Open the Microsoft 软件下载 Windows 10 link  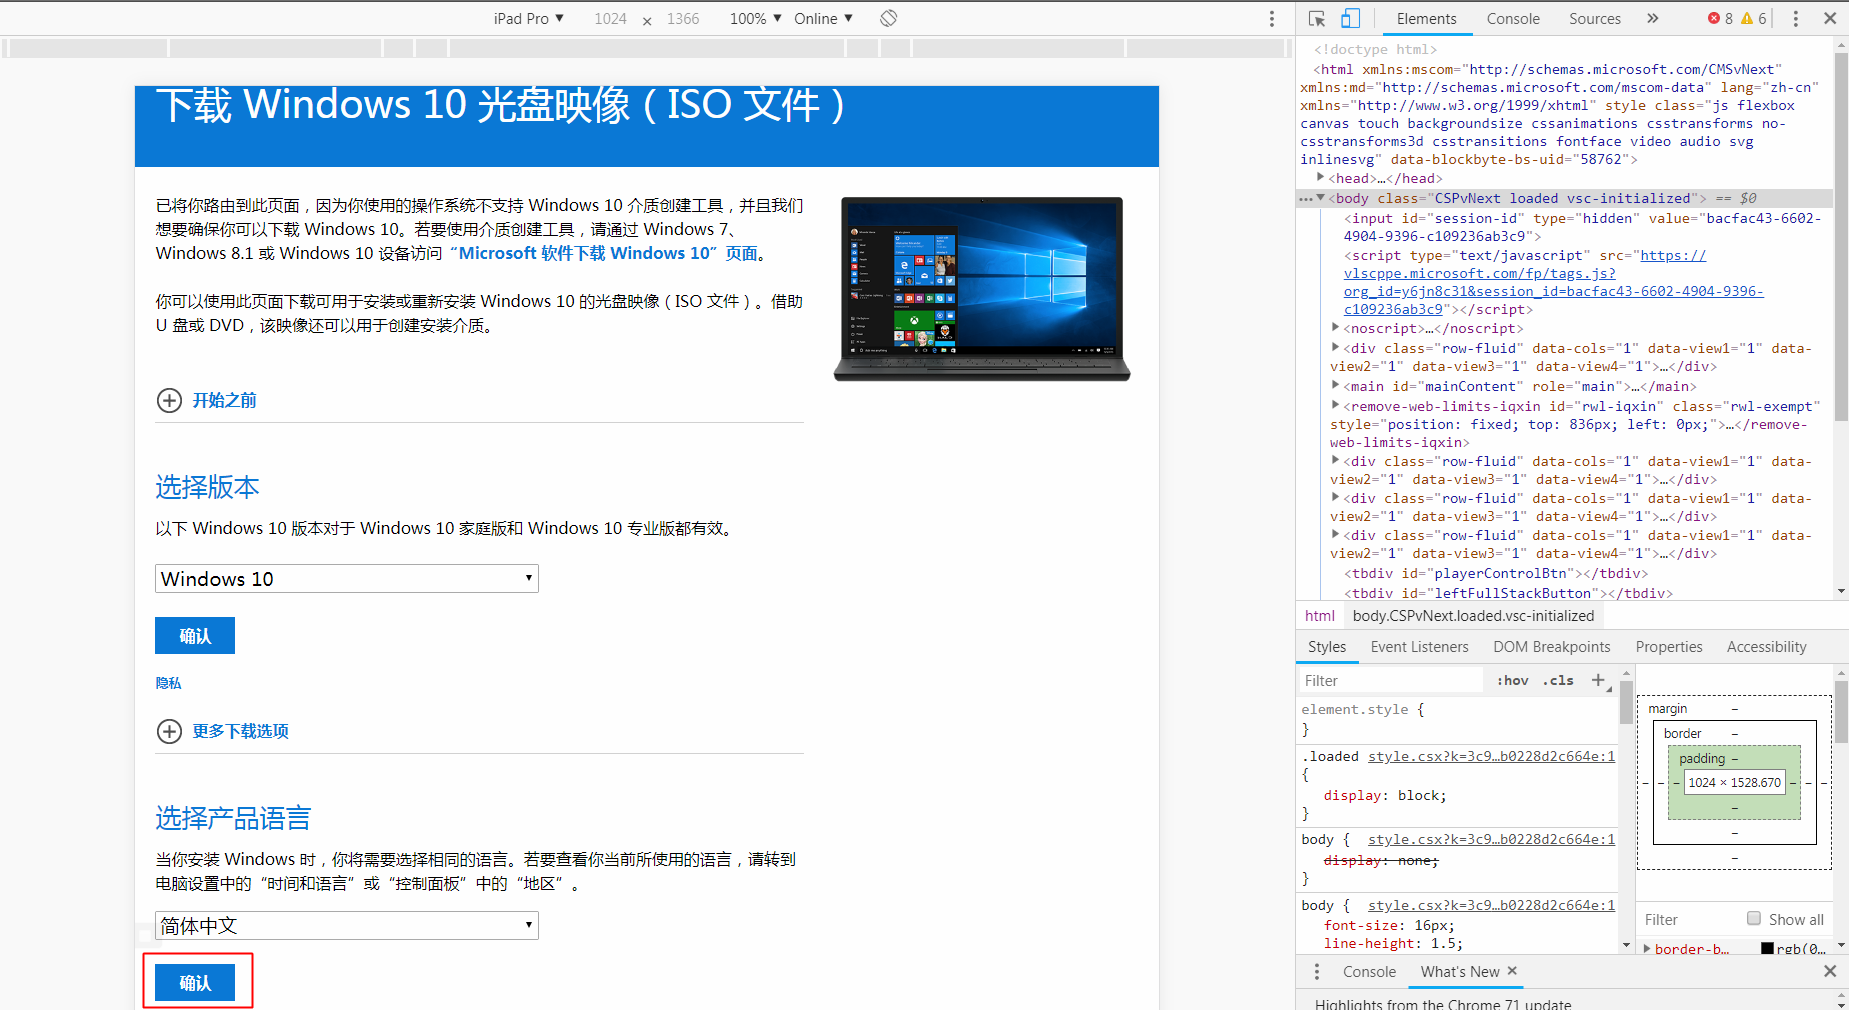(604, 253)
